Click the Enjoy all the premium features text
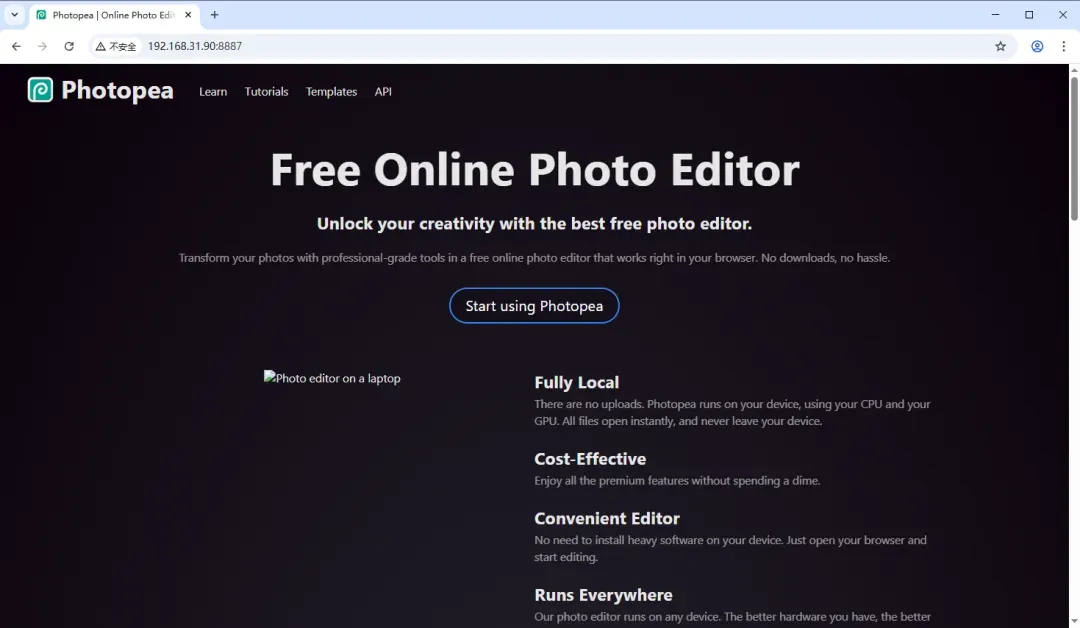Image resolution: width=1080 pixels, height=628 pixels. [677, 481]
